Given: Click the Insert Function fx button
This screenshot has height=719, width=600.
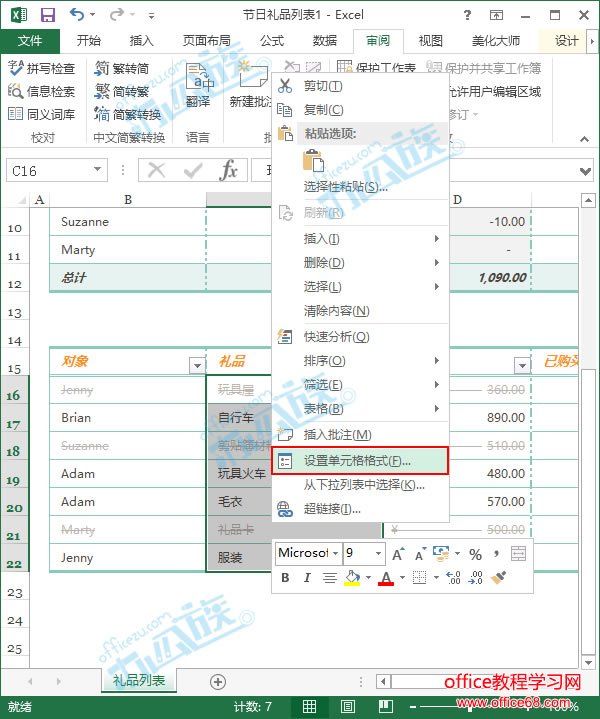Looking at the screenshot, I should (x=228, y=171).
